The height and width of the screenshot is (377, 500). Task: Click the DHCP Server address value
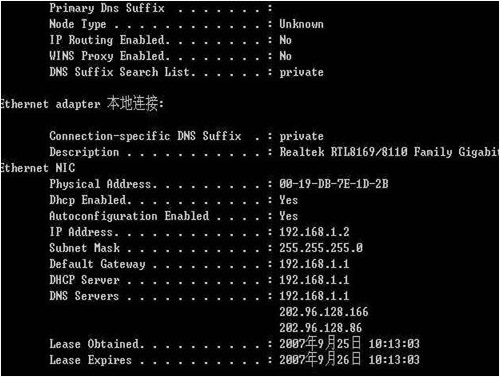tap(314, 280)
